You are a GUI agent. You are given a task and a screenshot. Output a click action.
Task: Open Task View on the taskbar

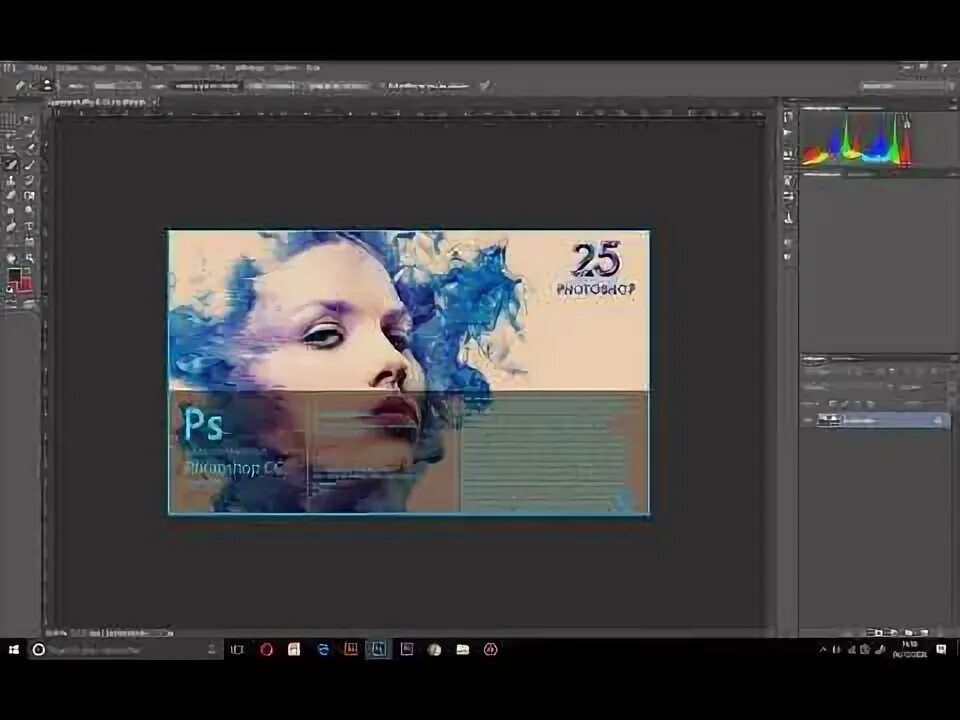tap(237, 650)
